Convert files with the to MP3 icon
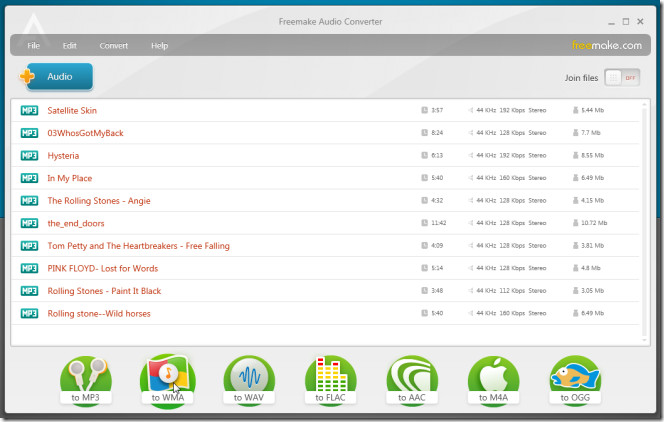Image resolution: width=664 pixels, height=422 pixels. (x=86, y=381)
